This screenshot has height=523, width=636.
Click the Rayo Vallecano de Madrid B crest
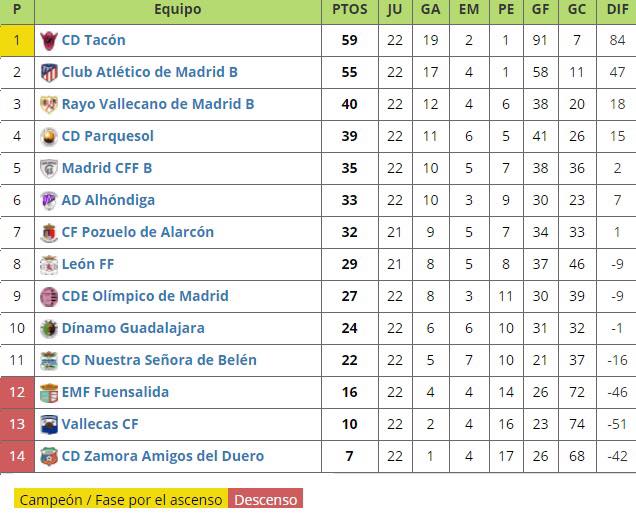click(x=48, y=105)
